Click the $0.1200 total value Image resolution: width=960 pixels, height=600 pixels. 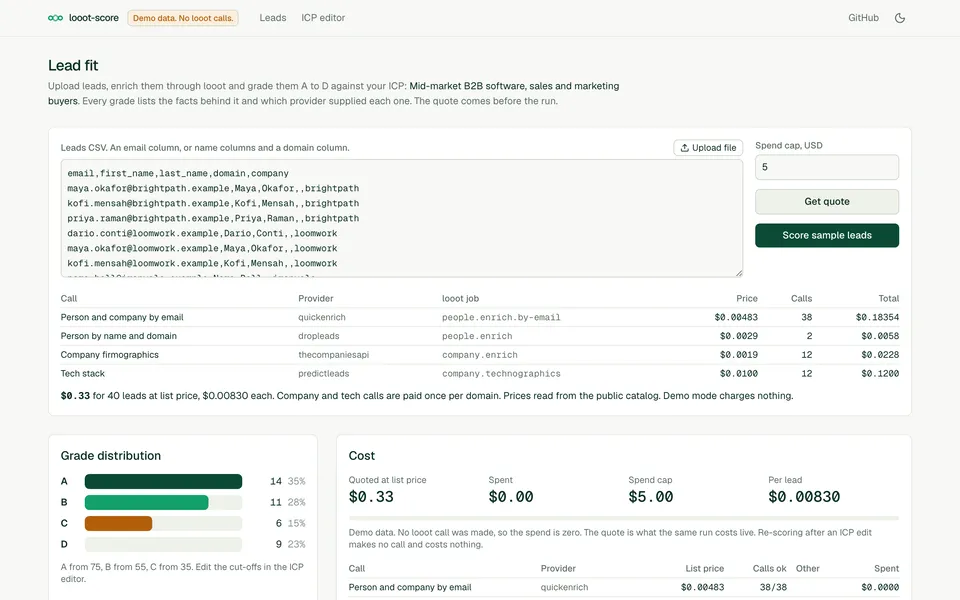880,373
